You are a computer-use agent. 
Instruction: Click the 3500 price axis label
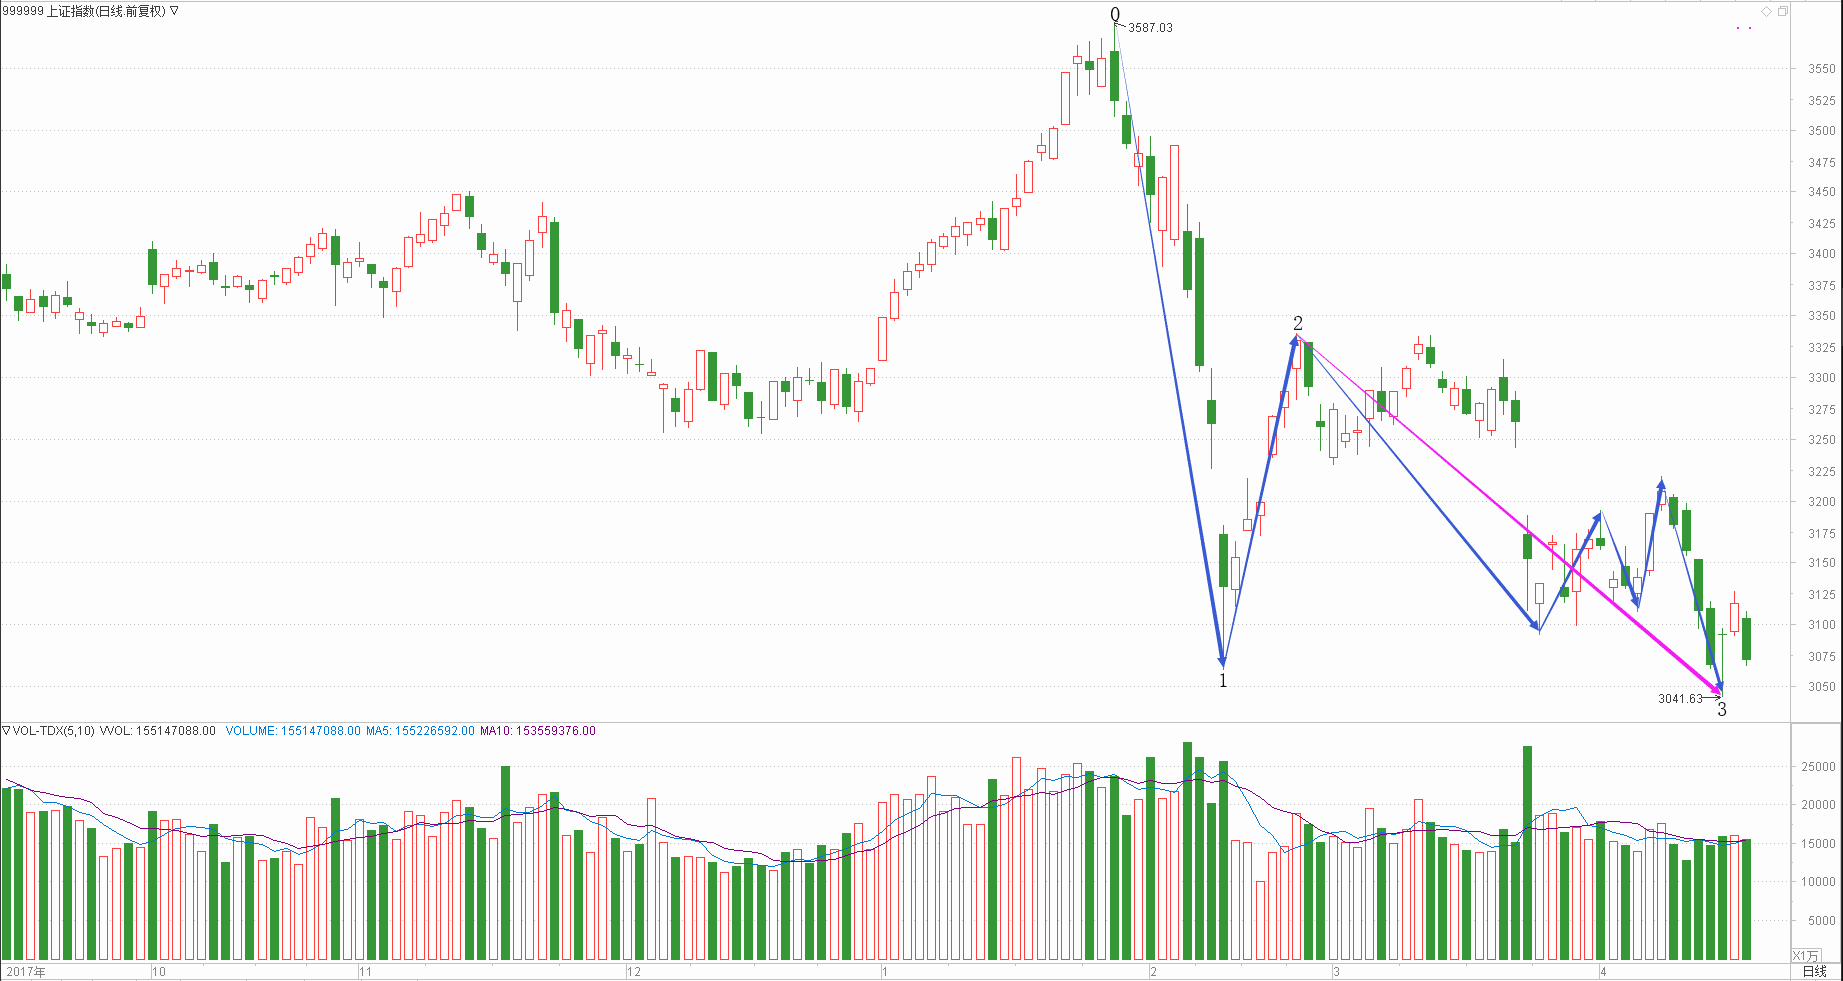1821,131
